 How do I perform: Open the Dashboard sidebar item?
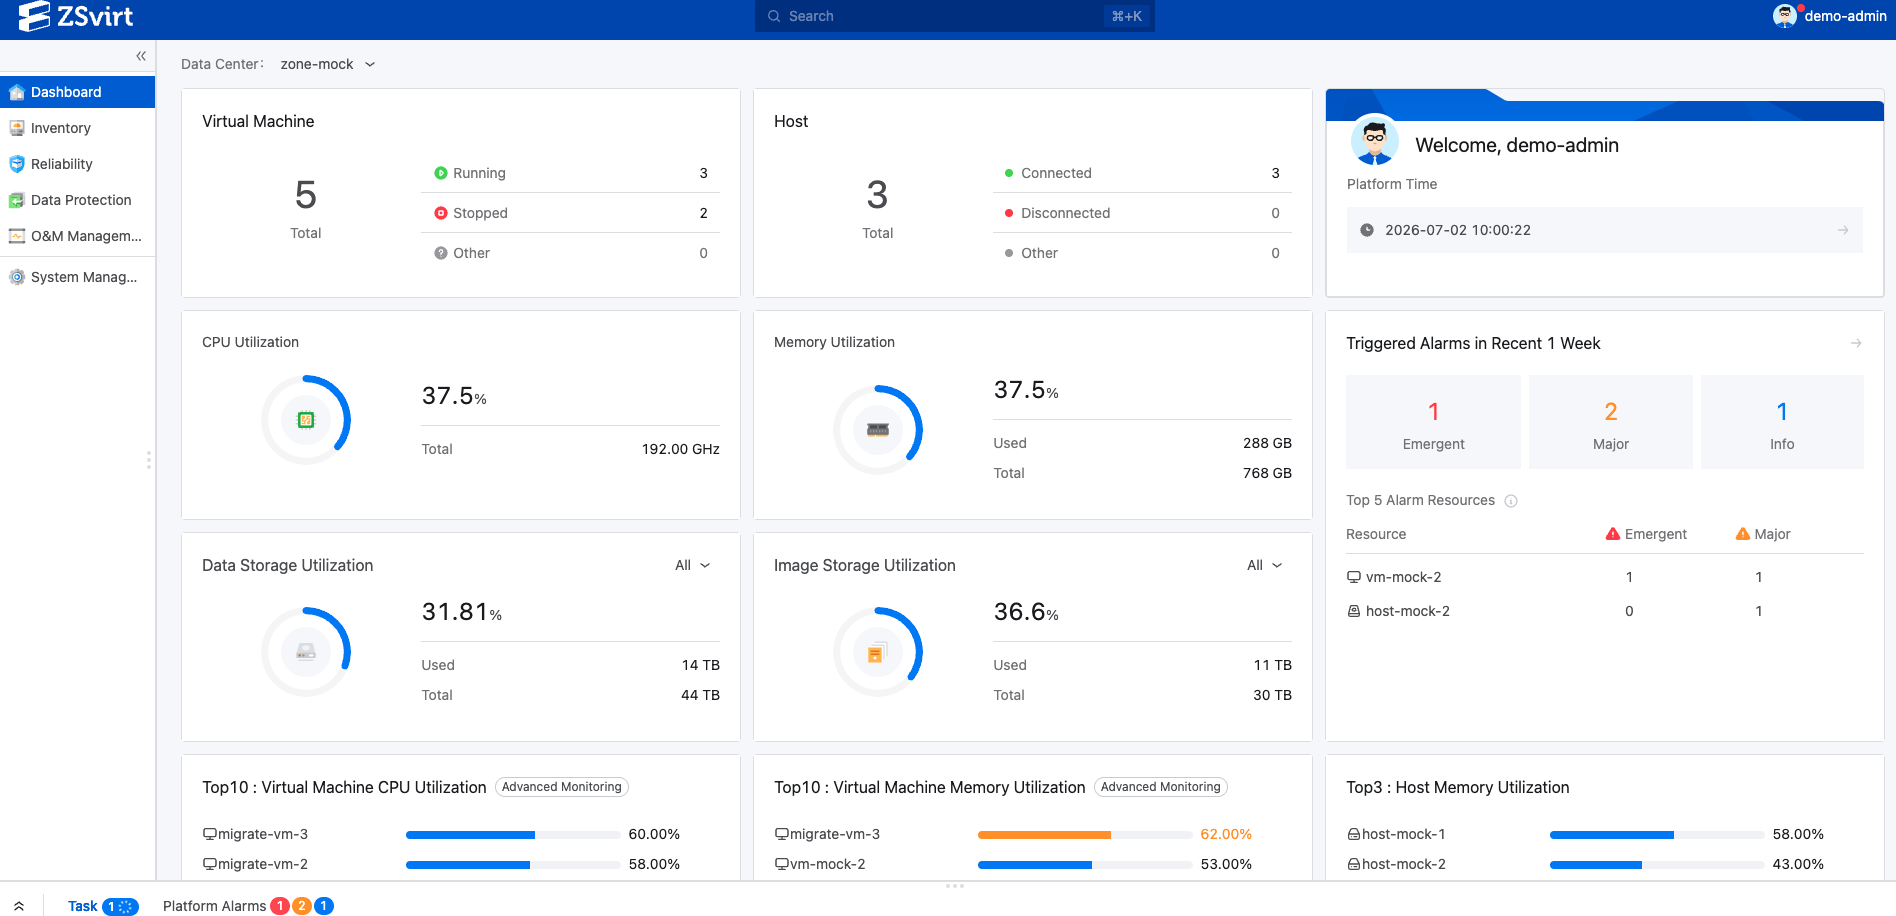[x=78, y=92]
